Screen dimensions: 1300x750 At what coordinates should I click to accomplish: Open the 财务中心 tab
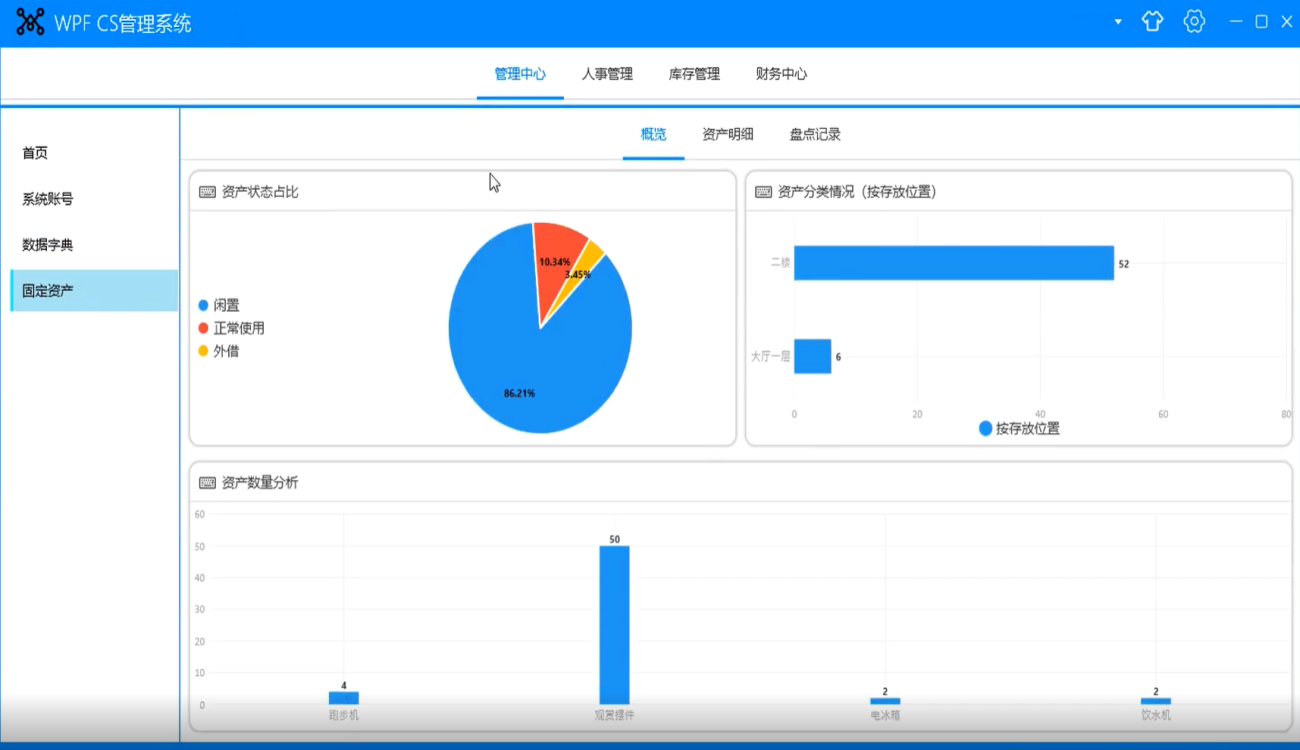coord(781,74)
